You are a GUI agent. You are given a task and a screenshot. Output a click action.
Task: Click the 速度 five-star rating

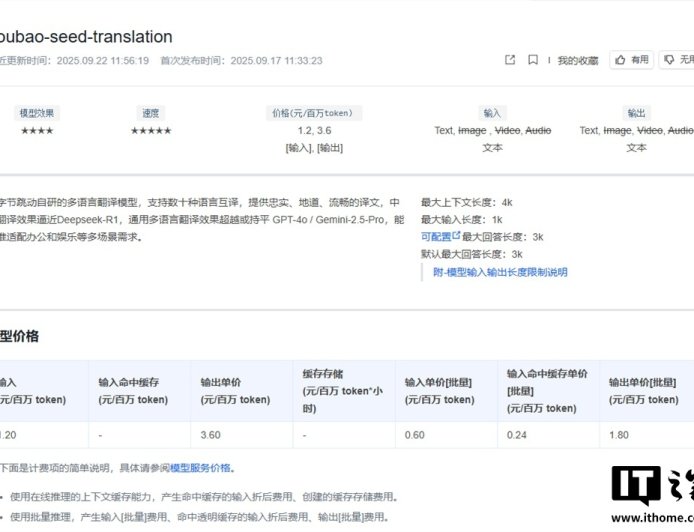tap(150, 131)
